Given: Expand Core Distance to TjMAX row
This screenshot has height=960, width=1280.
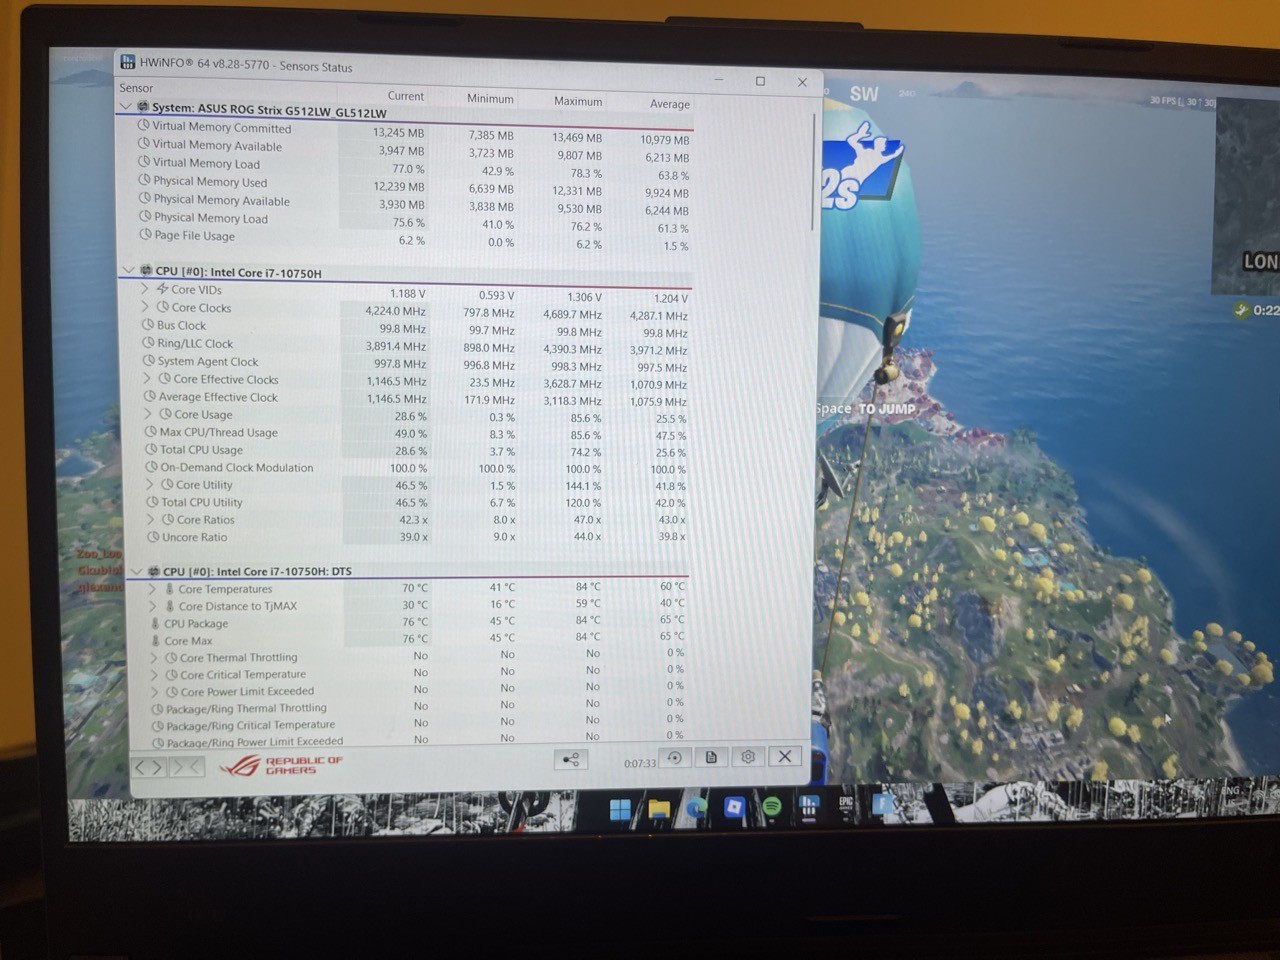Looking at the screenshot, I should (153, 606).
